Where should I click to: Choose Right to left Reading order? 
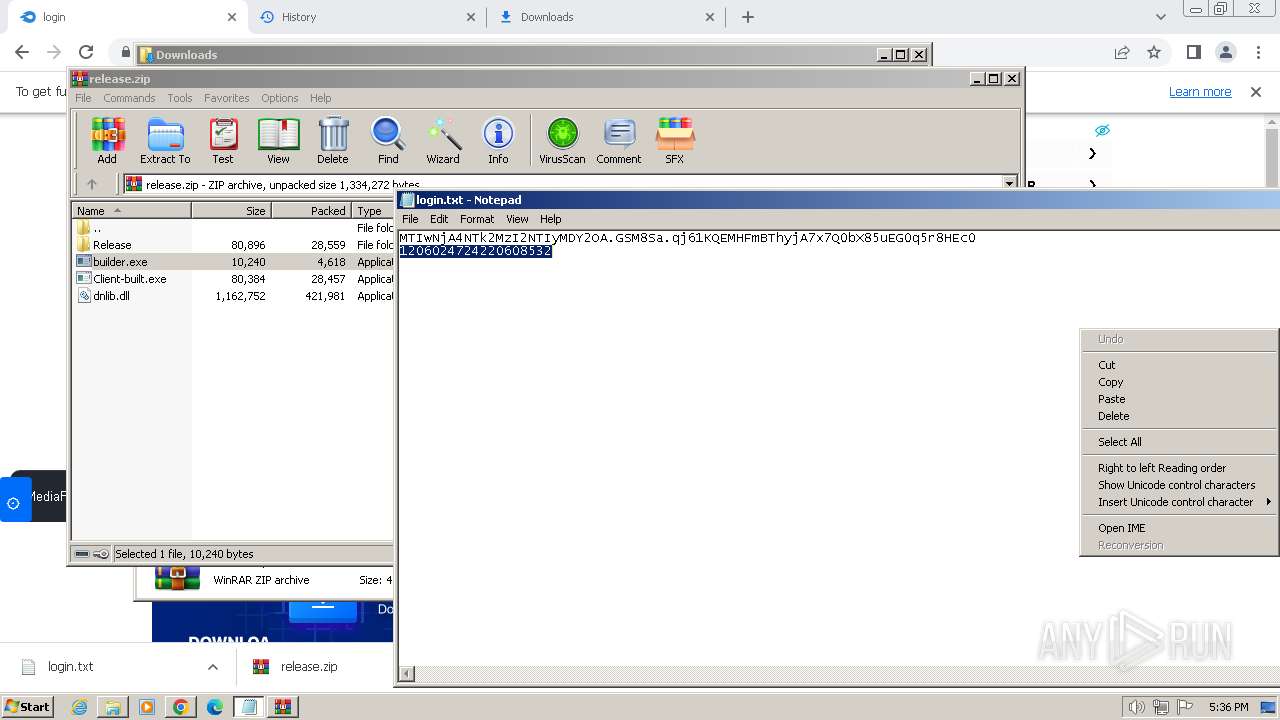[1162, 468]
